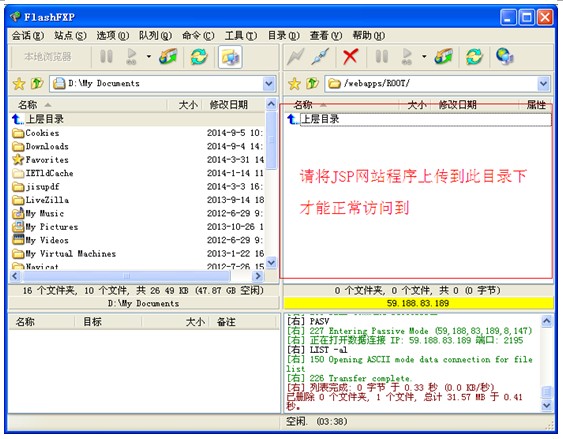563x439 pixels.
Task: Click the connect lightning icon
Action: click(295, 57)
